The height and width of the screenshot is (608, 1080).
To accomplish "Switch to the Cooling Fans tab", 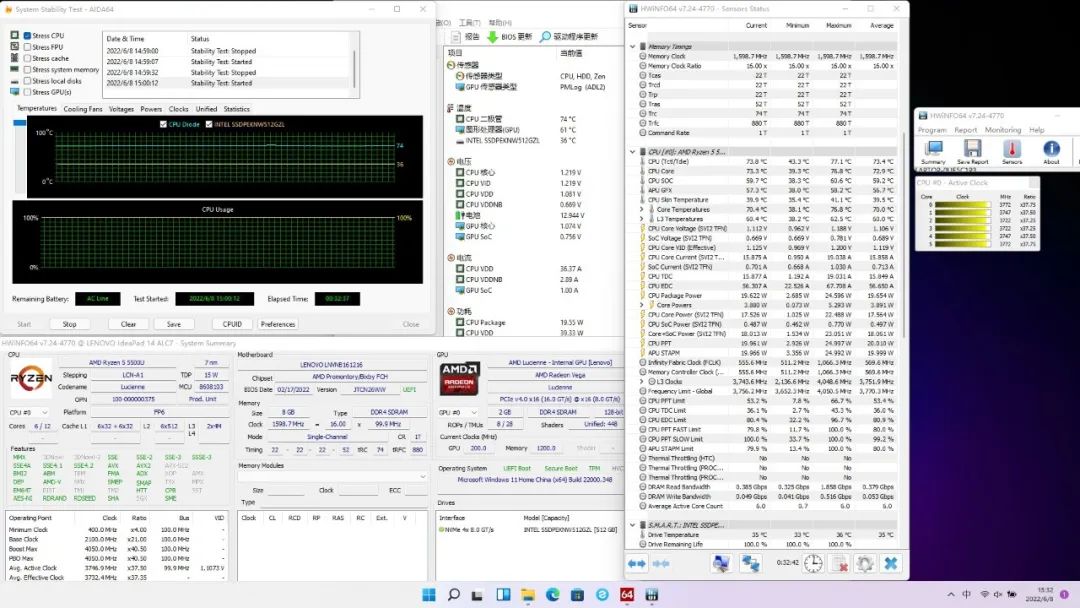I will click(x=82, y=109).
